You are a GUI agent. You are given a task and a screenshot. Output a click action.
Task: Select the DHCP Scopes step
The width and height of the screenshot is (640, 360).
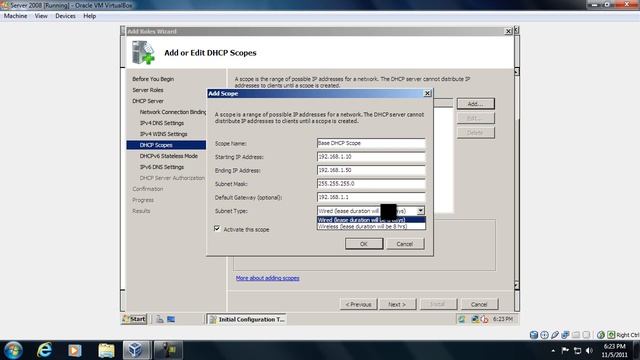click(x=166, y=145)
